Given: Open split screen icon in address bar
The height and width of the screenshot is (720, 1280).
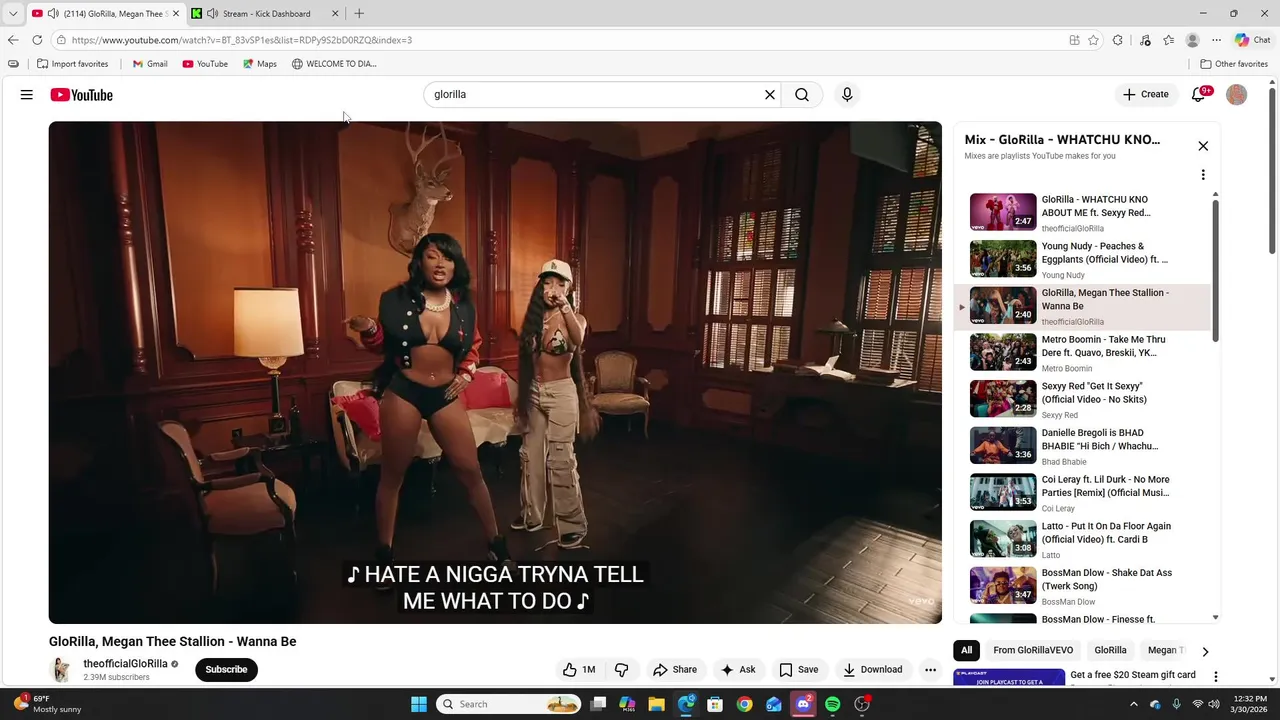Looking at the screenshot, I should (x=1074, y=40).
